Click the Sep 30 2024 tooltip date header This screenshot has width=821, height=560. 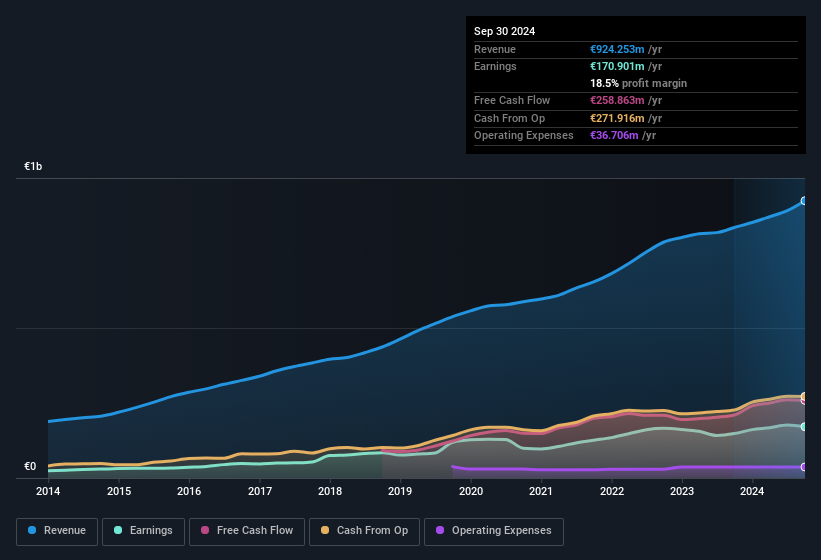tap(504, 31)
